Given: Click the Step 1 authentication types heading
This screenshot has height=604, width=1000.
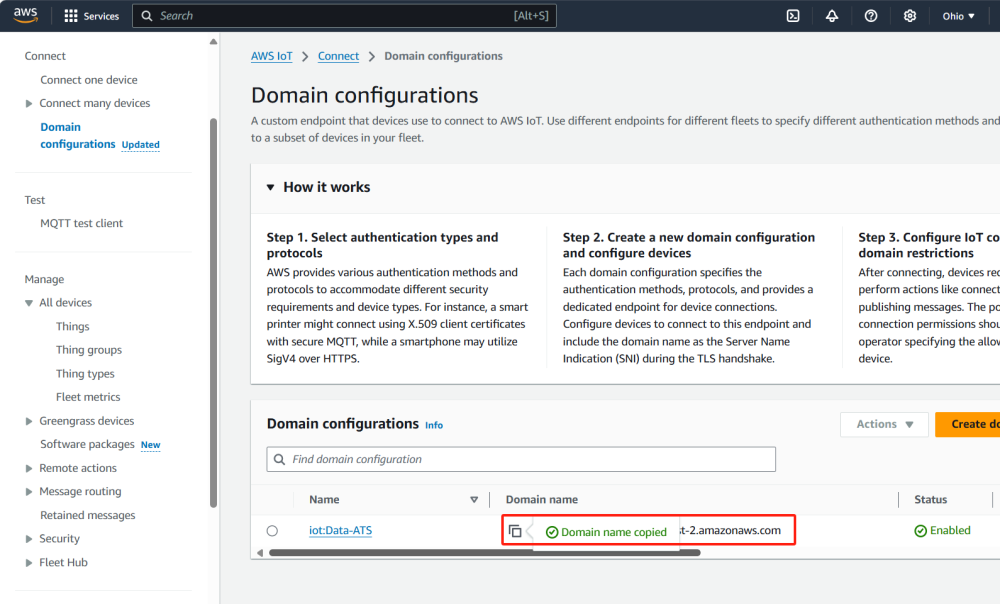Looking at the screenshot, I should (x=383, y=245).
